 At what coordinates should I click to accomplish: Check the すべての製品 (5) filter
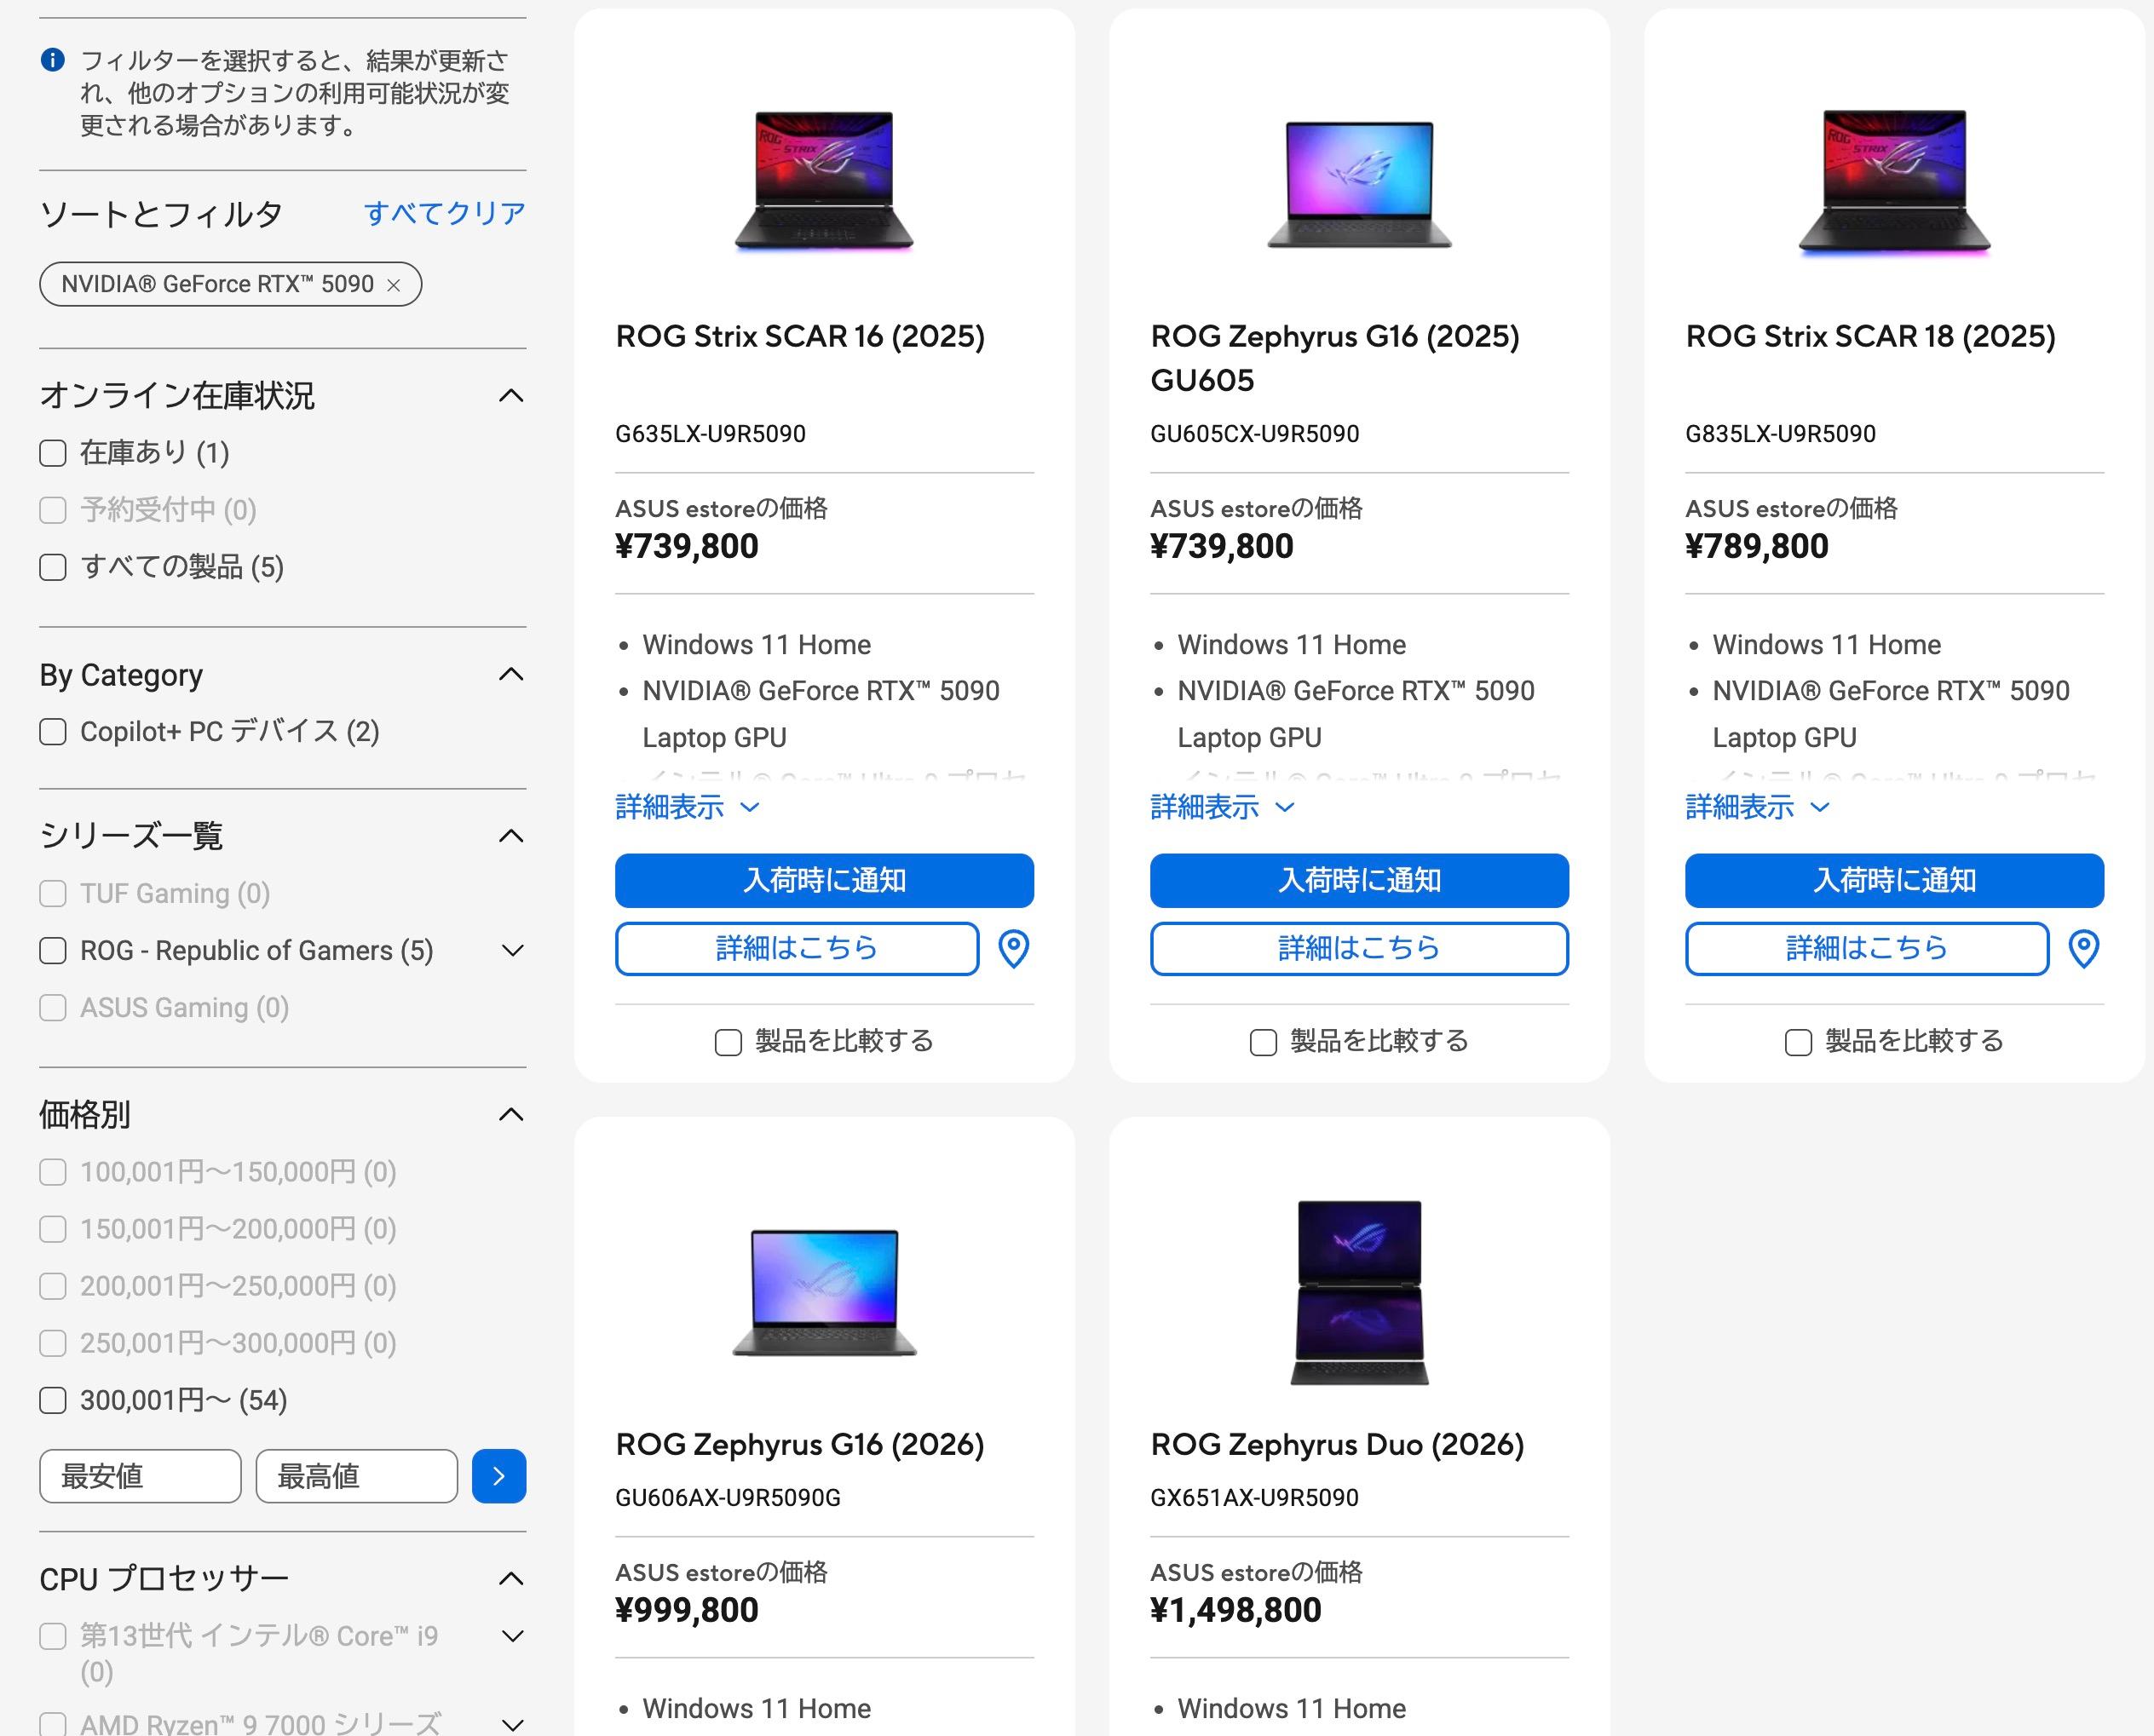tap(53, 567)
